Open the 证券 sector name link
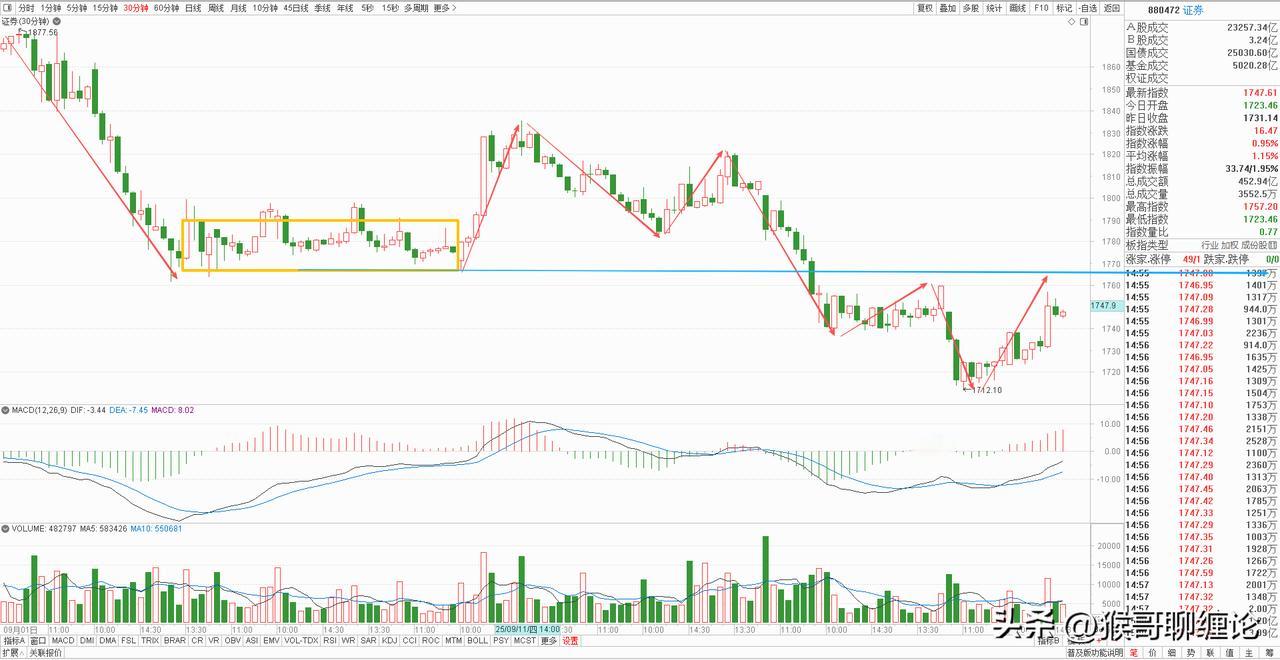 click(x=1193, y=10)
